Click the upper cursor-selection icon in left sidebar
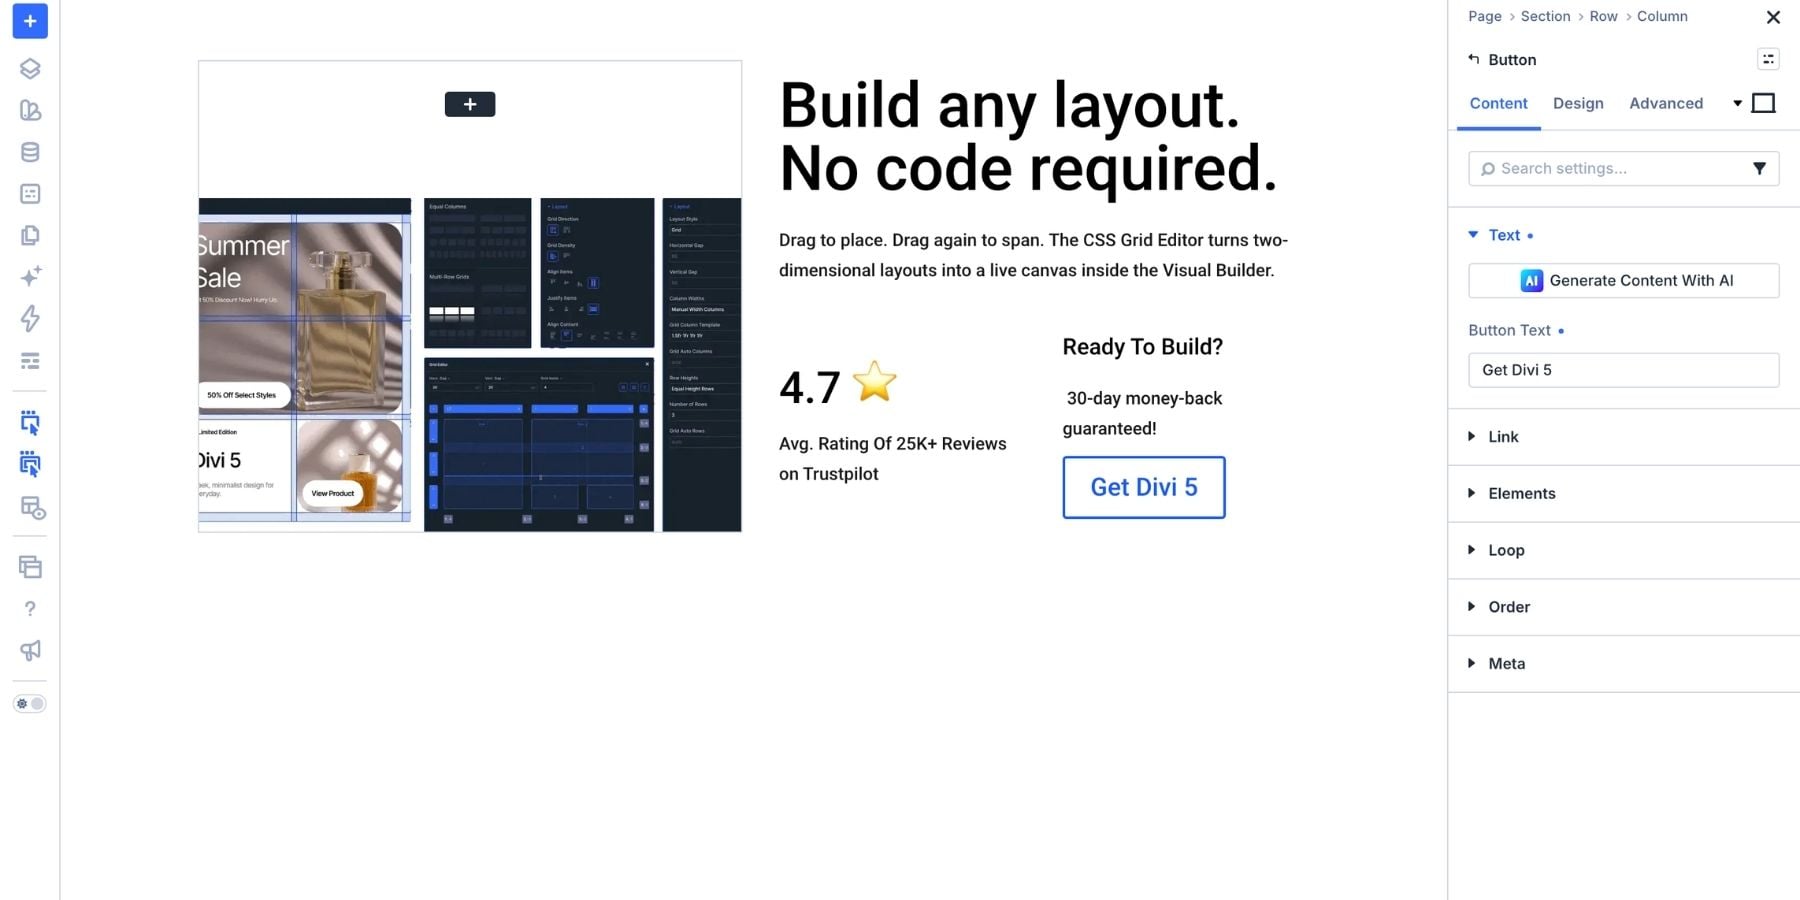This screenshot has width=1800, height=900. click(30, 423)
